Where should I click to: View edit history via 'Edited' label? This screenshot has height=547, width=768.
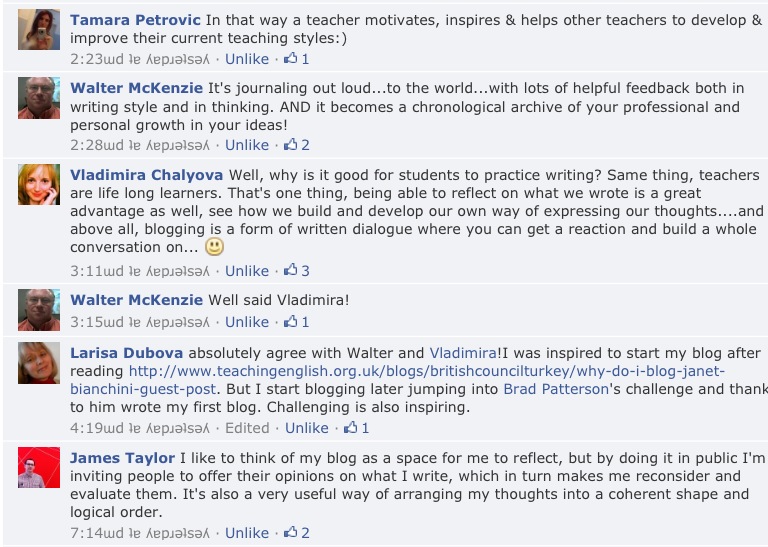click(247, 428)
